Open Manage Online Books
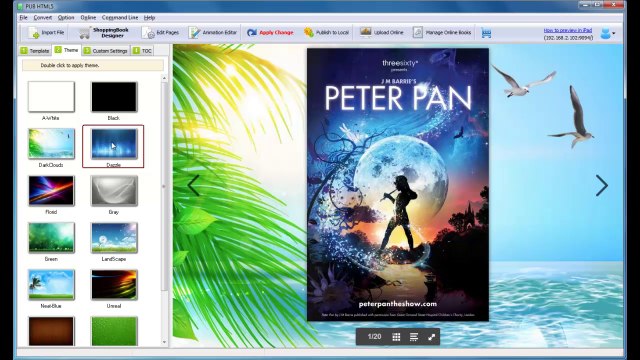Viewport: 640px width, 360px height. 442,33
